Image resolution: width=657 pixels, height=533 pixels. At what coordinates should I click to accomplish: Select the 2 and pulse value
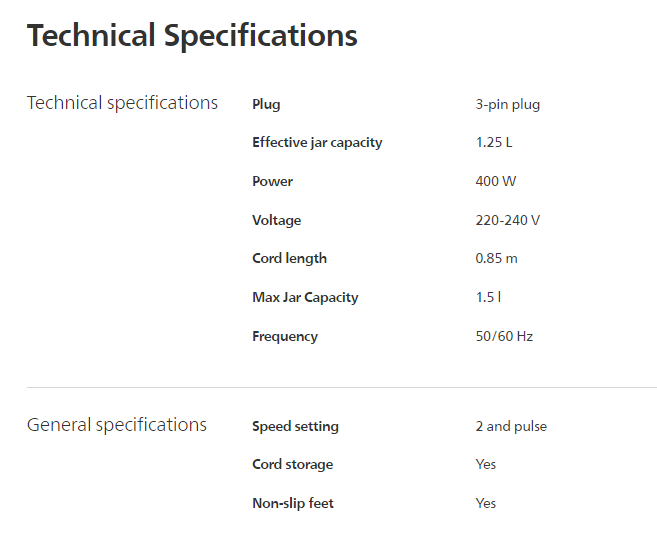click(511, 426)
